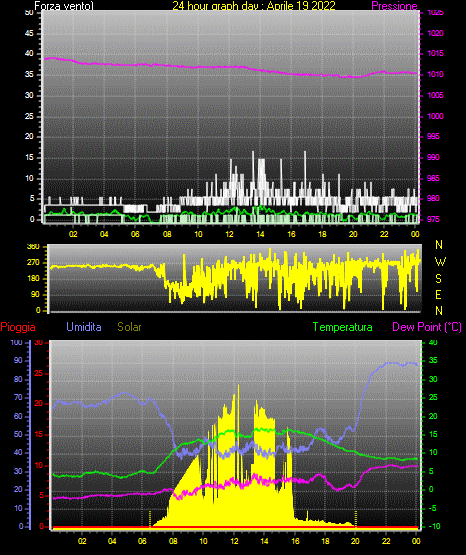
Task: Click the S compass direction letter
Action: pyautogui.click(x=438, y=279)
